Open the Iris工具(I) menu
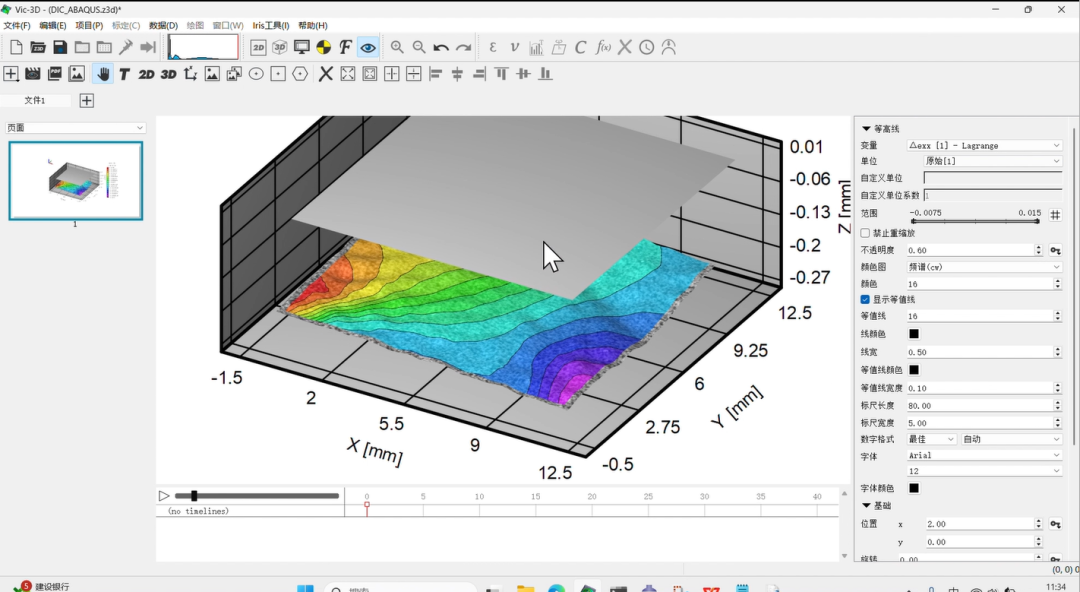 tap(271, 25)
